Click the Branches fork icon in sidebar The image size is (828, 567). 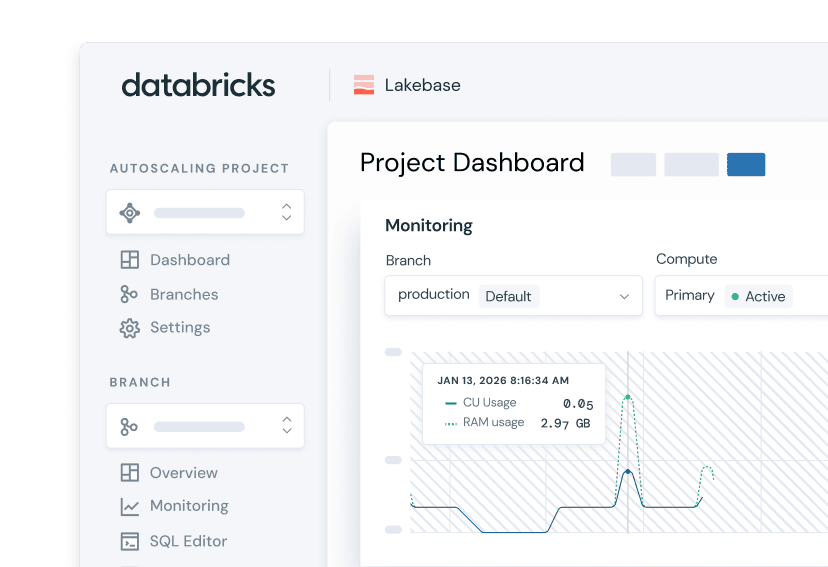tap(129, 294)
